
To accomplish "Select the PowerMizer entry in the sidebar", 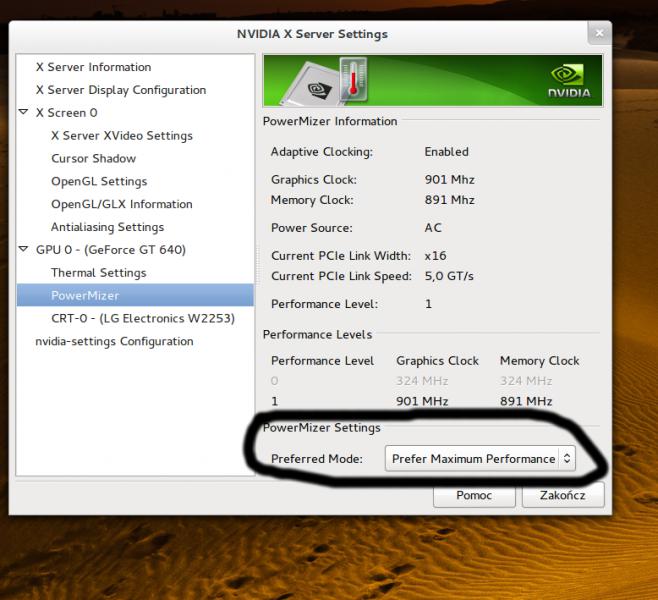I will (x=85, y=295).
